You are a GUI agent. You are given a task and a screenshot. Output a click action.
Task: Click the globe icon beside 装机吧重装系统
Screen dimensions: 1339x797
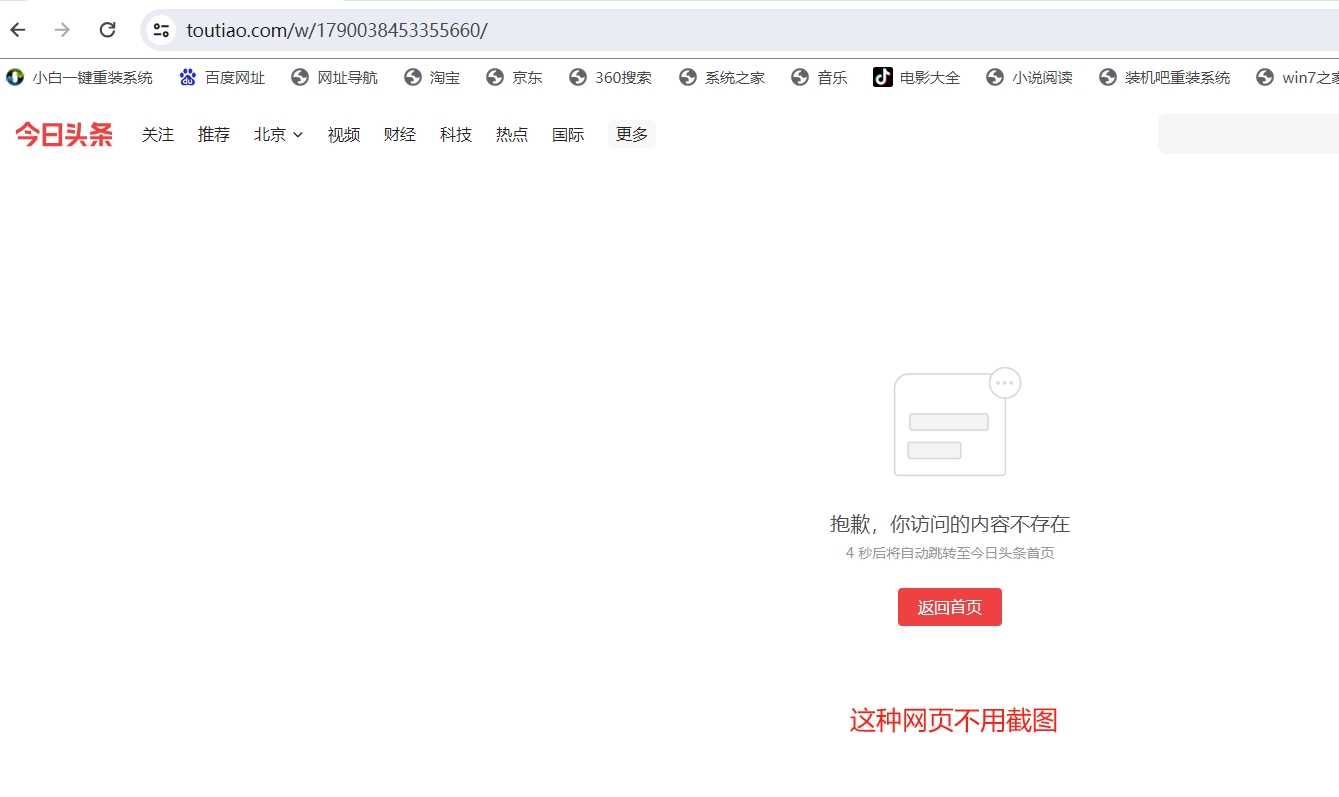point(1108,77)
